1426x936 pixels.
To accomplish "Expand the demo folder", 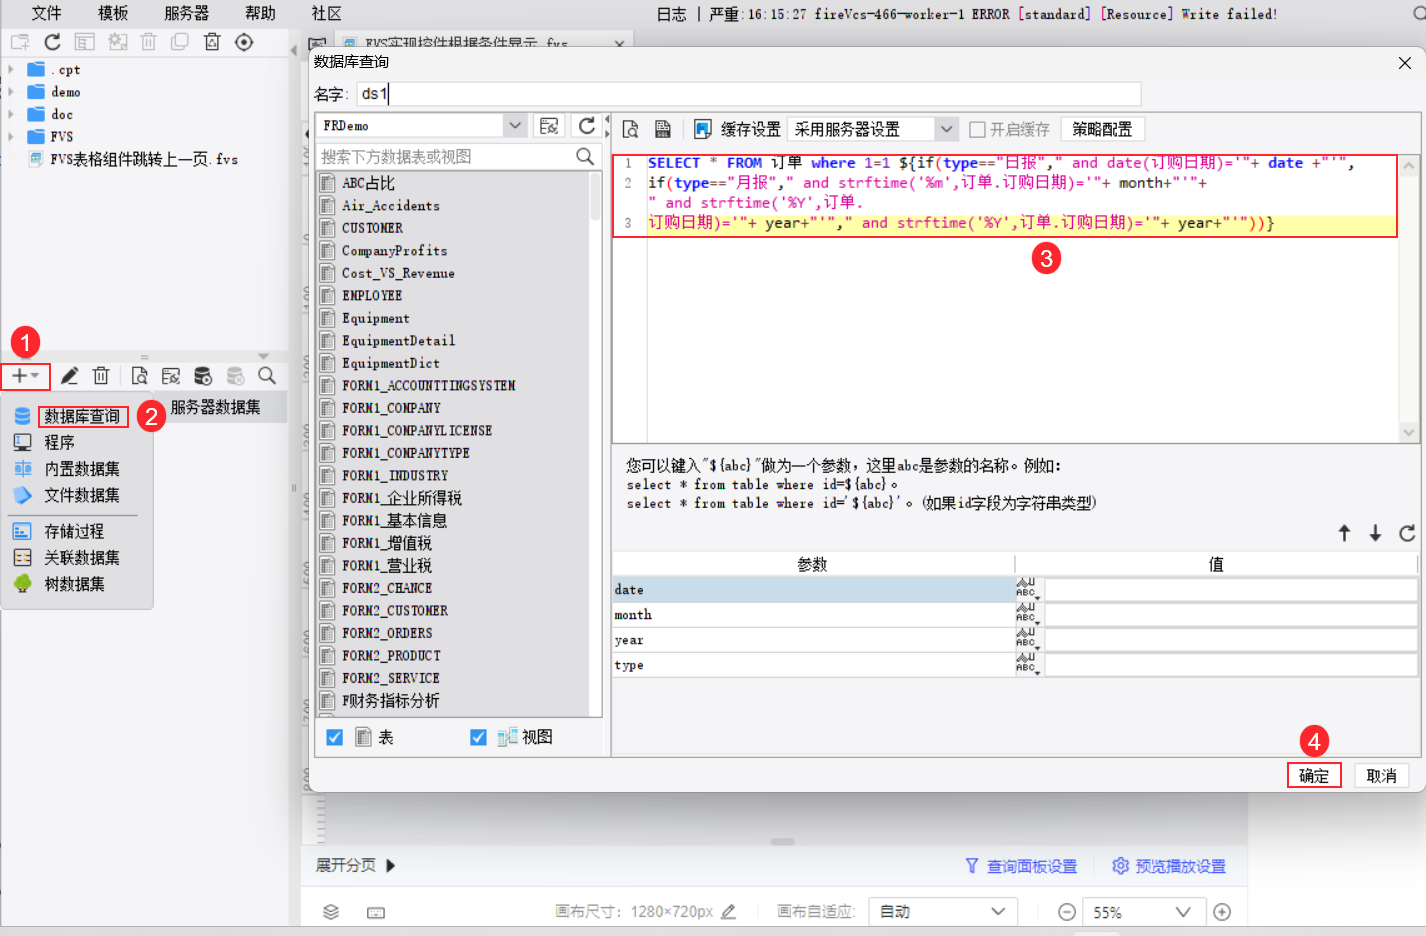I will pyautogui.click(x=11, y=91).
